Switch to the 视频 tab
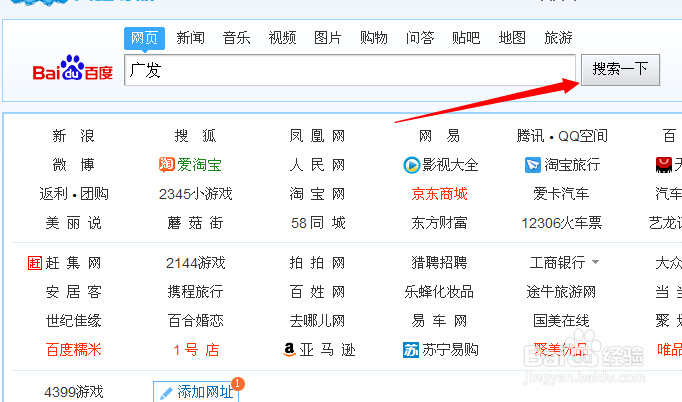The image size is (682, 402). tap(282, 38)
